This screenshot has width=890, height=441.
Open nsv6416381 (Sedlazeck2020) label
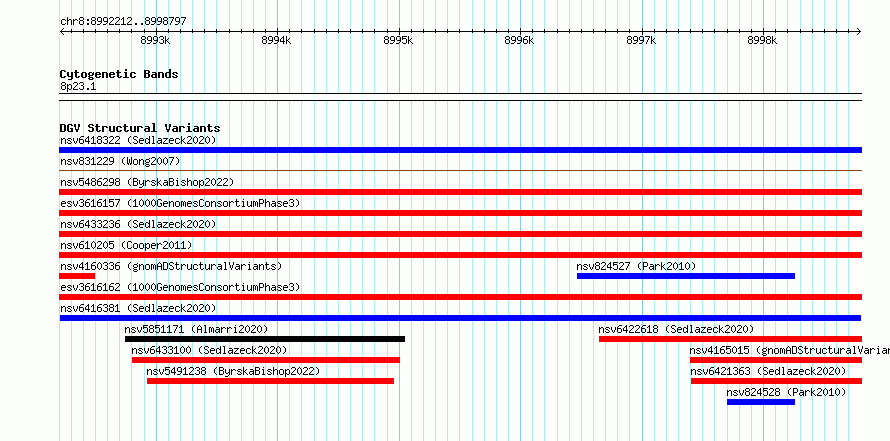click(138, 308)
